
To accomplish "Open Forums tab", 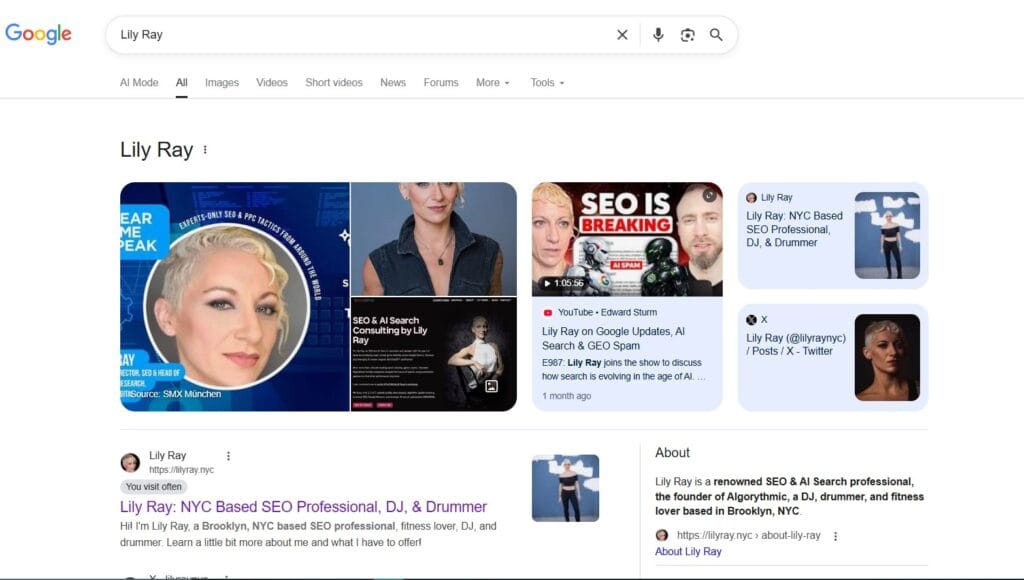I will (x=441, y=82).
